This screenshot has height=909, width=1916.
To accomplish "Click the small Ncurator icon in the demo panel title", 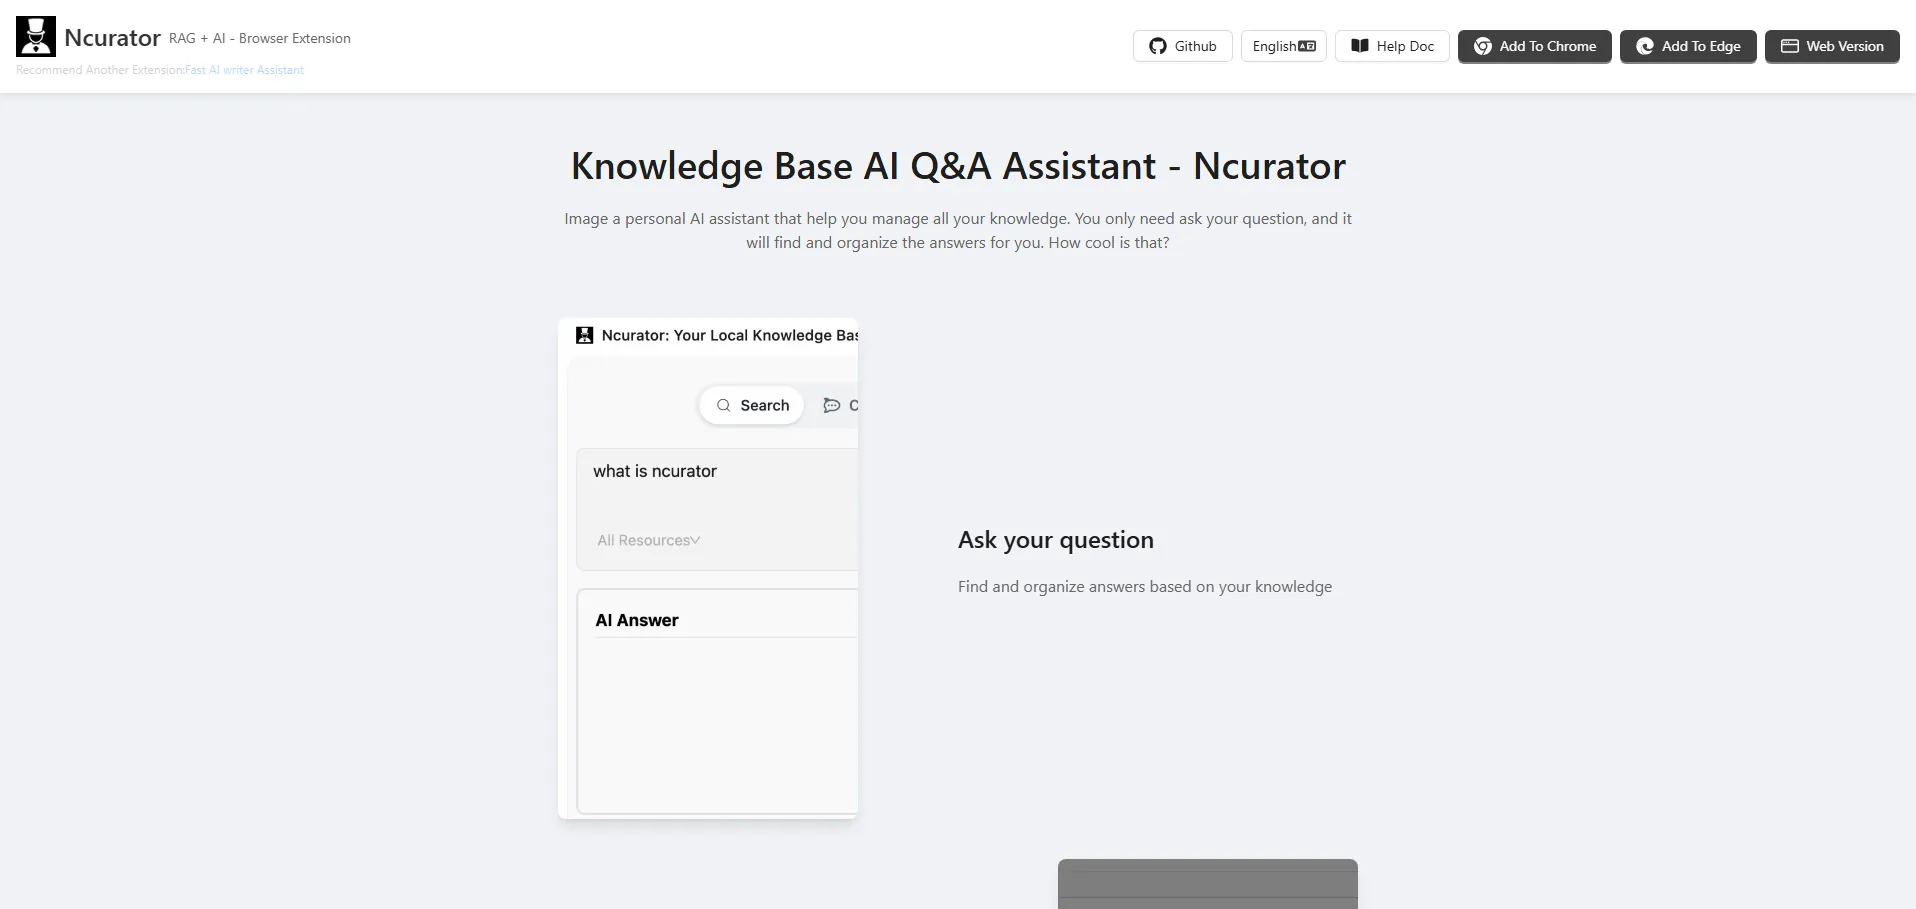I will [x=585, y=335].
